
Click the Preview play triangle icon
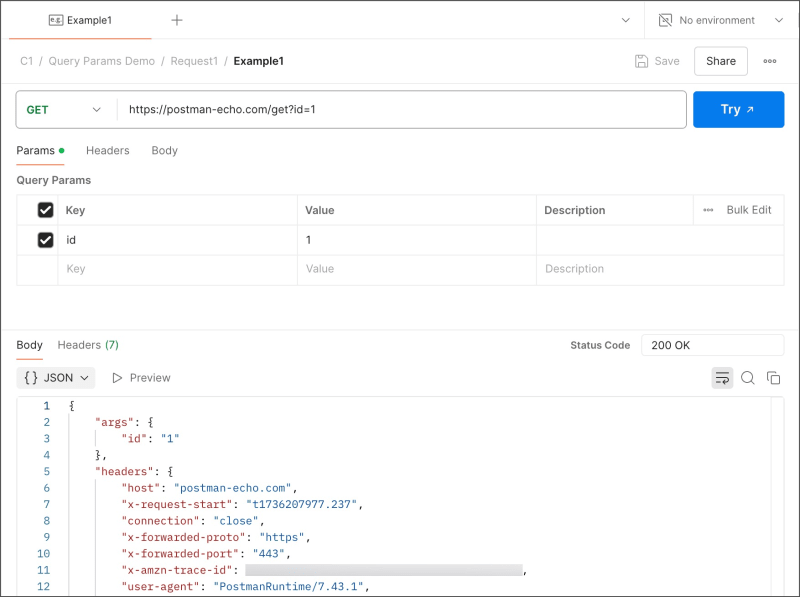[117, 378]
